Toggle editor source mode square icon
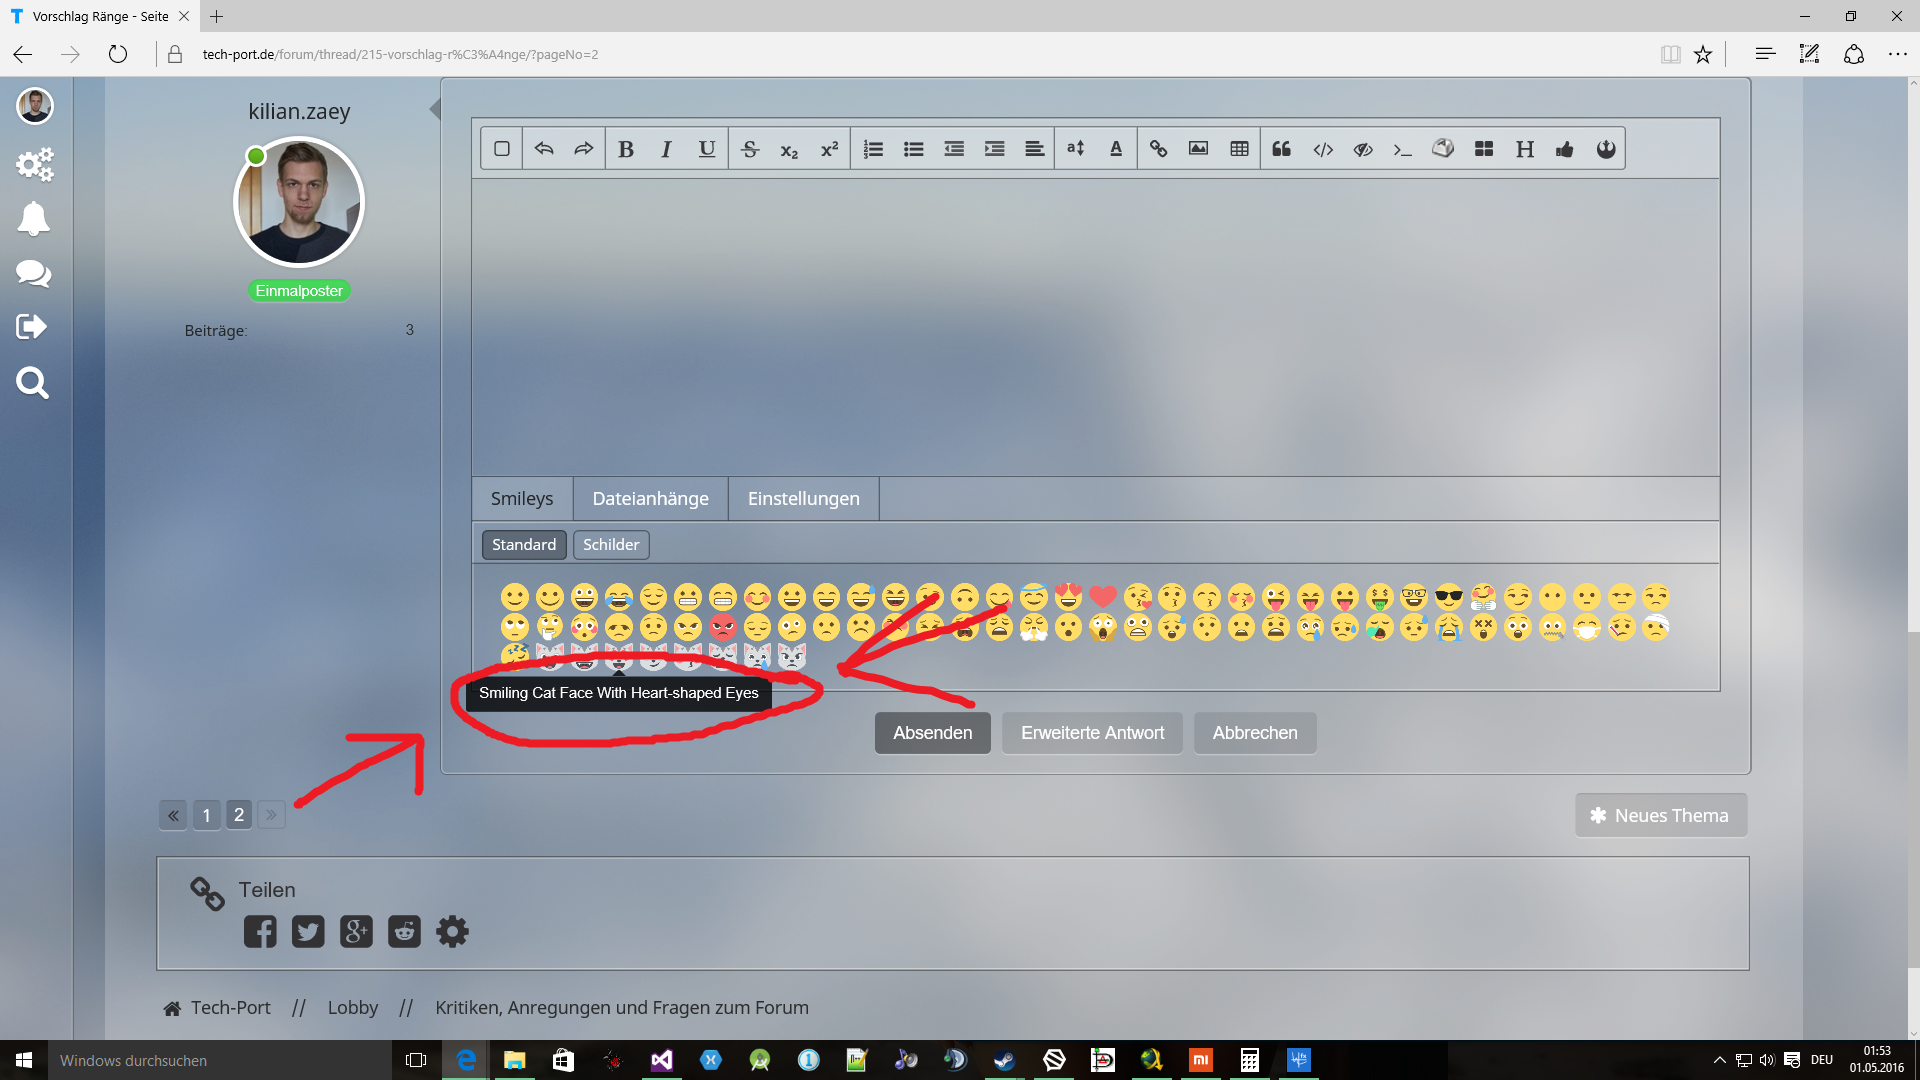 point(502,149)
